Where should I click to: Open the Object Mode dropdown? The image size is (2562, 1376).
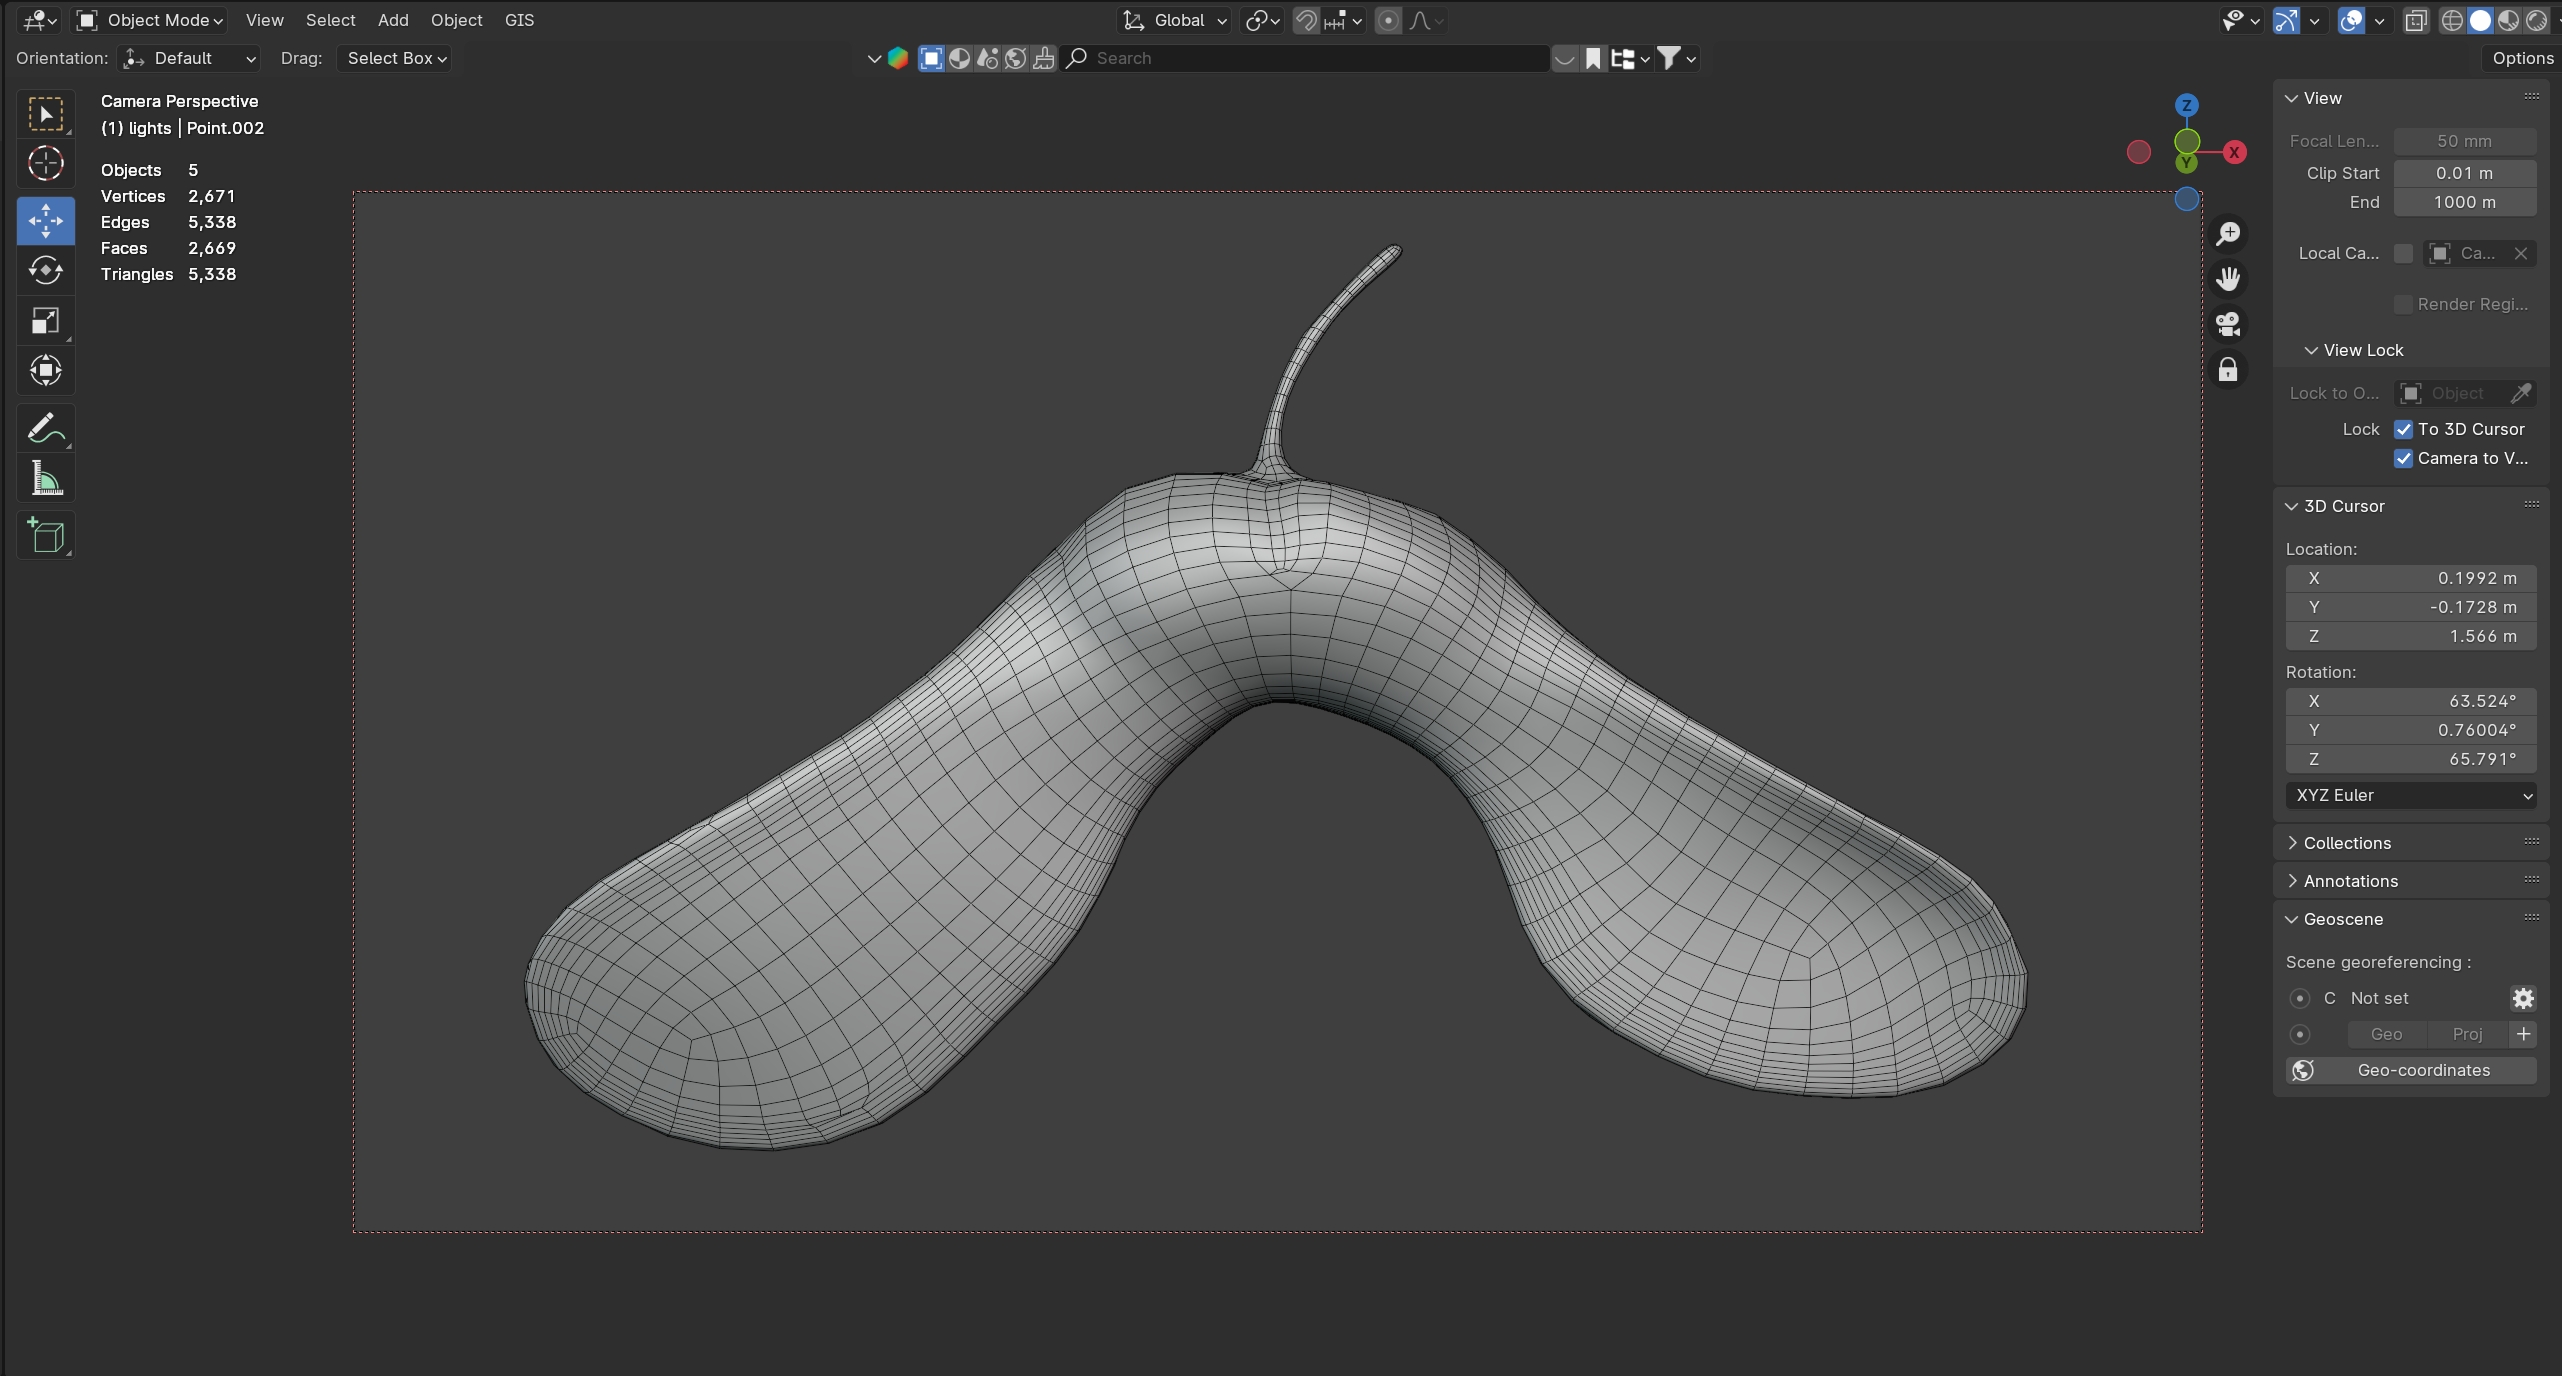click(x=152, y=20)
